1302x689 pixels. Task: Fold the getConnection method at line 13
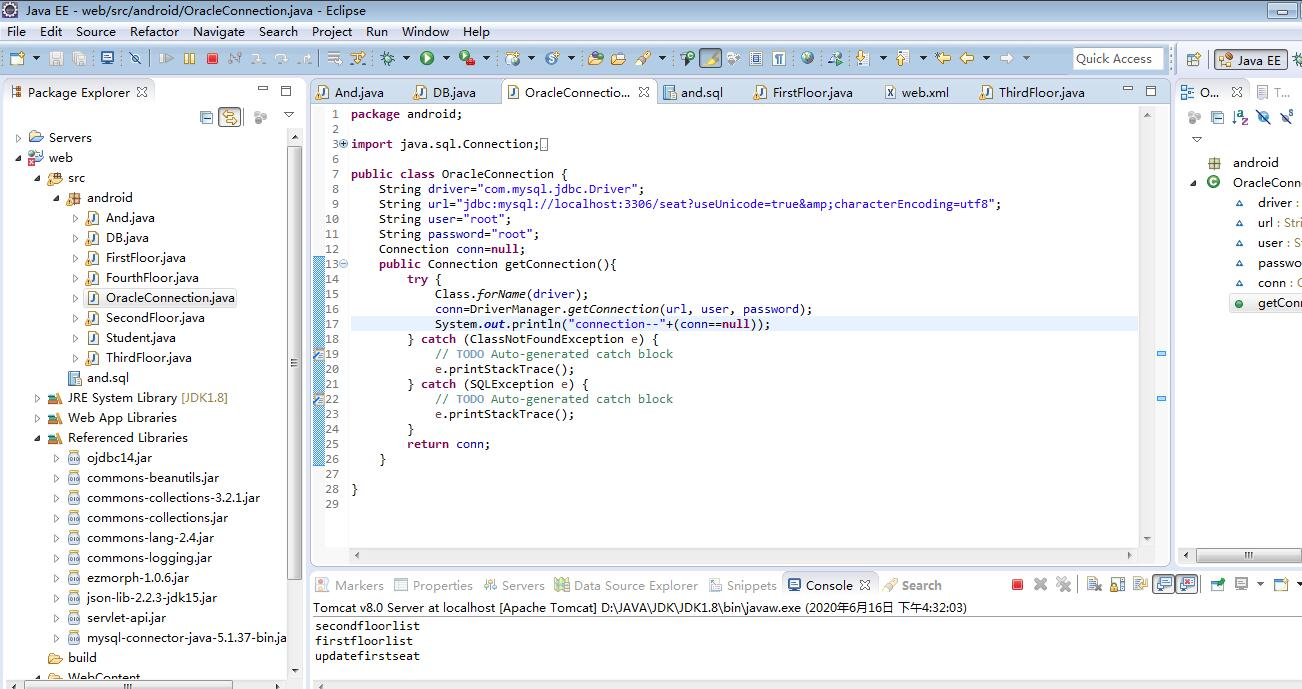pos(343,264)
